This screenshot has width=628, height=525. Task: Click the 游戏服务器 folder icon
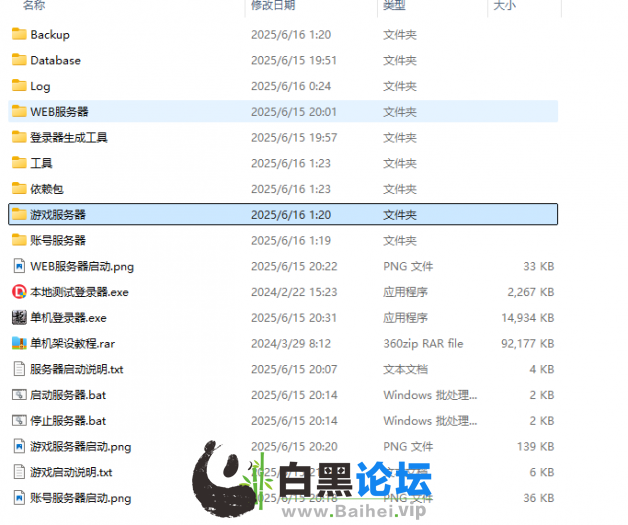(19, 214)
